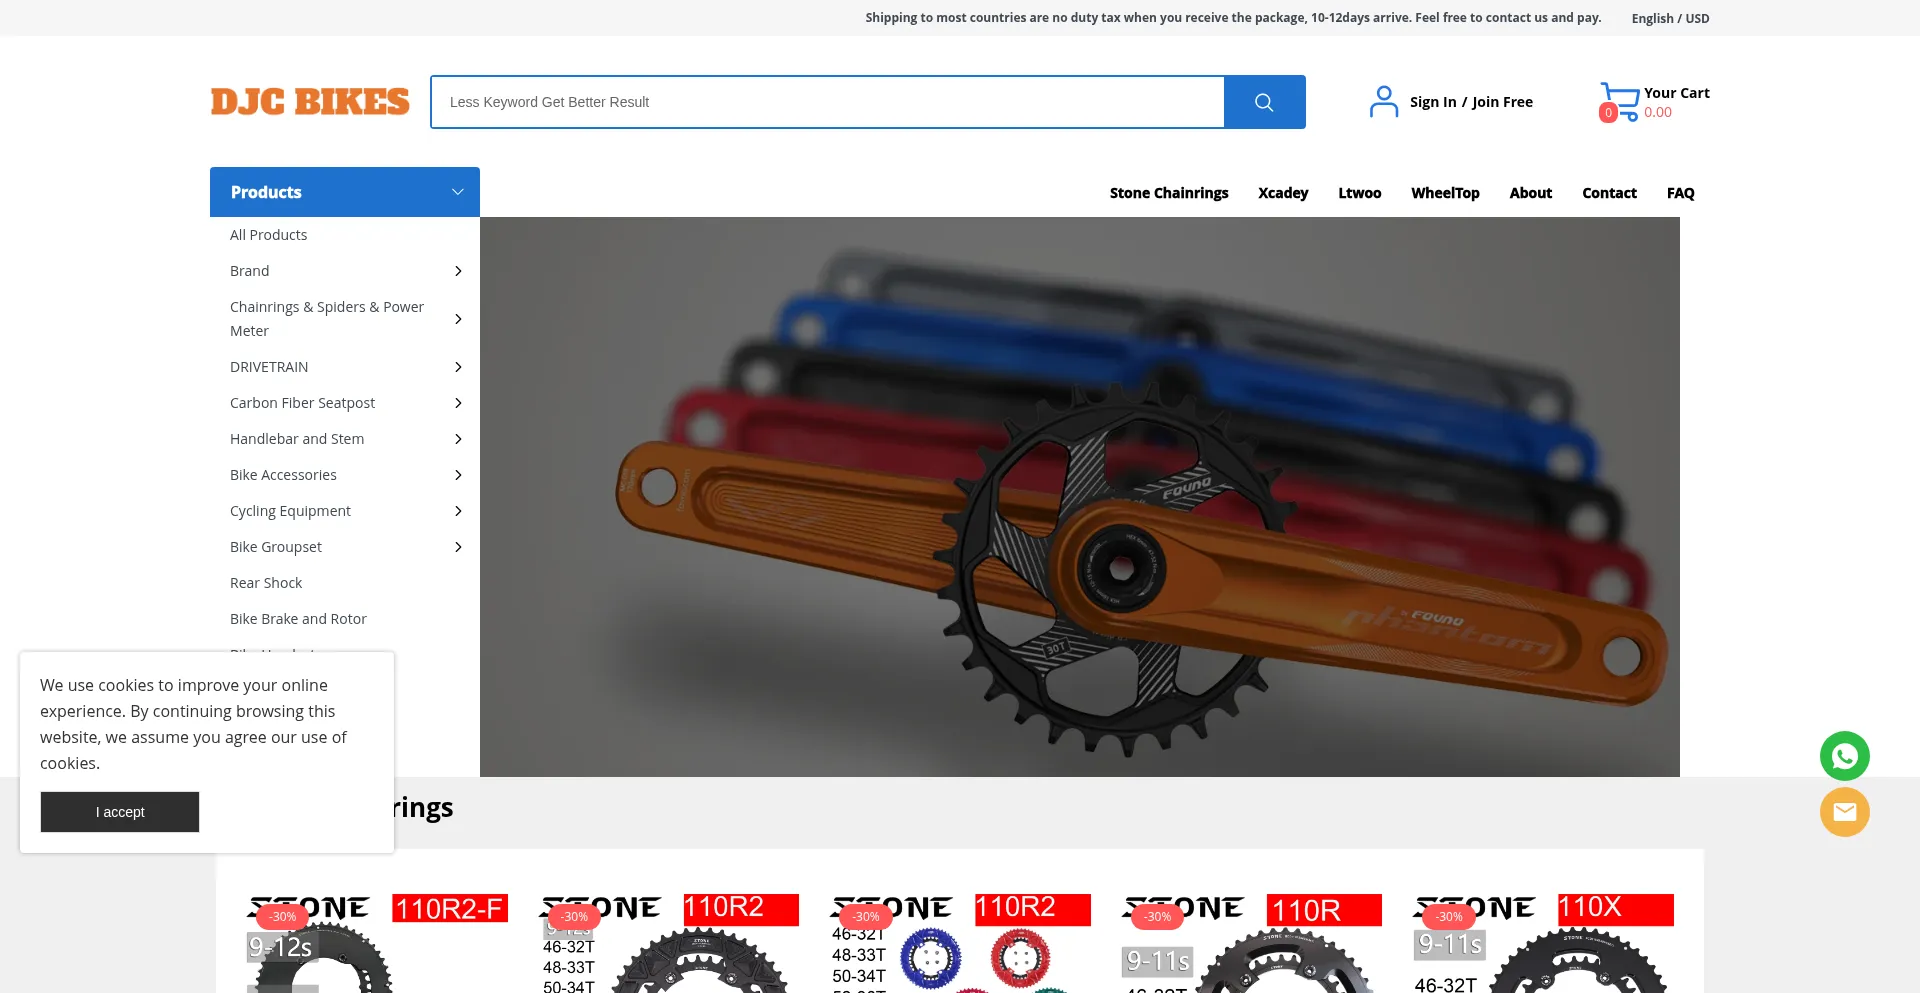This screenshot has height=993, width=1920.
Task: Focus the keyword search input field
Action: 827,102
